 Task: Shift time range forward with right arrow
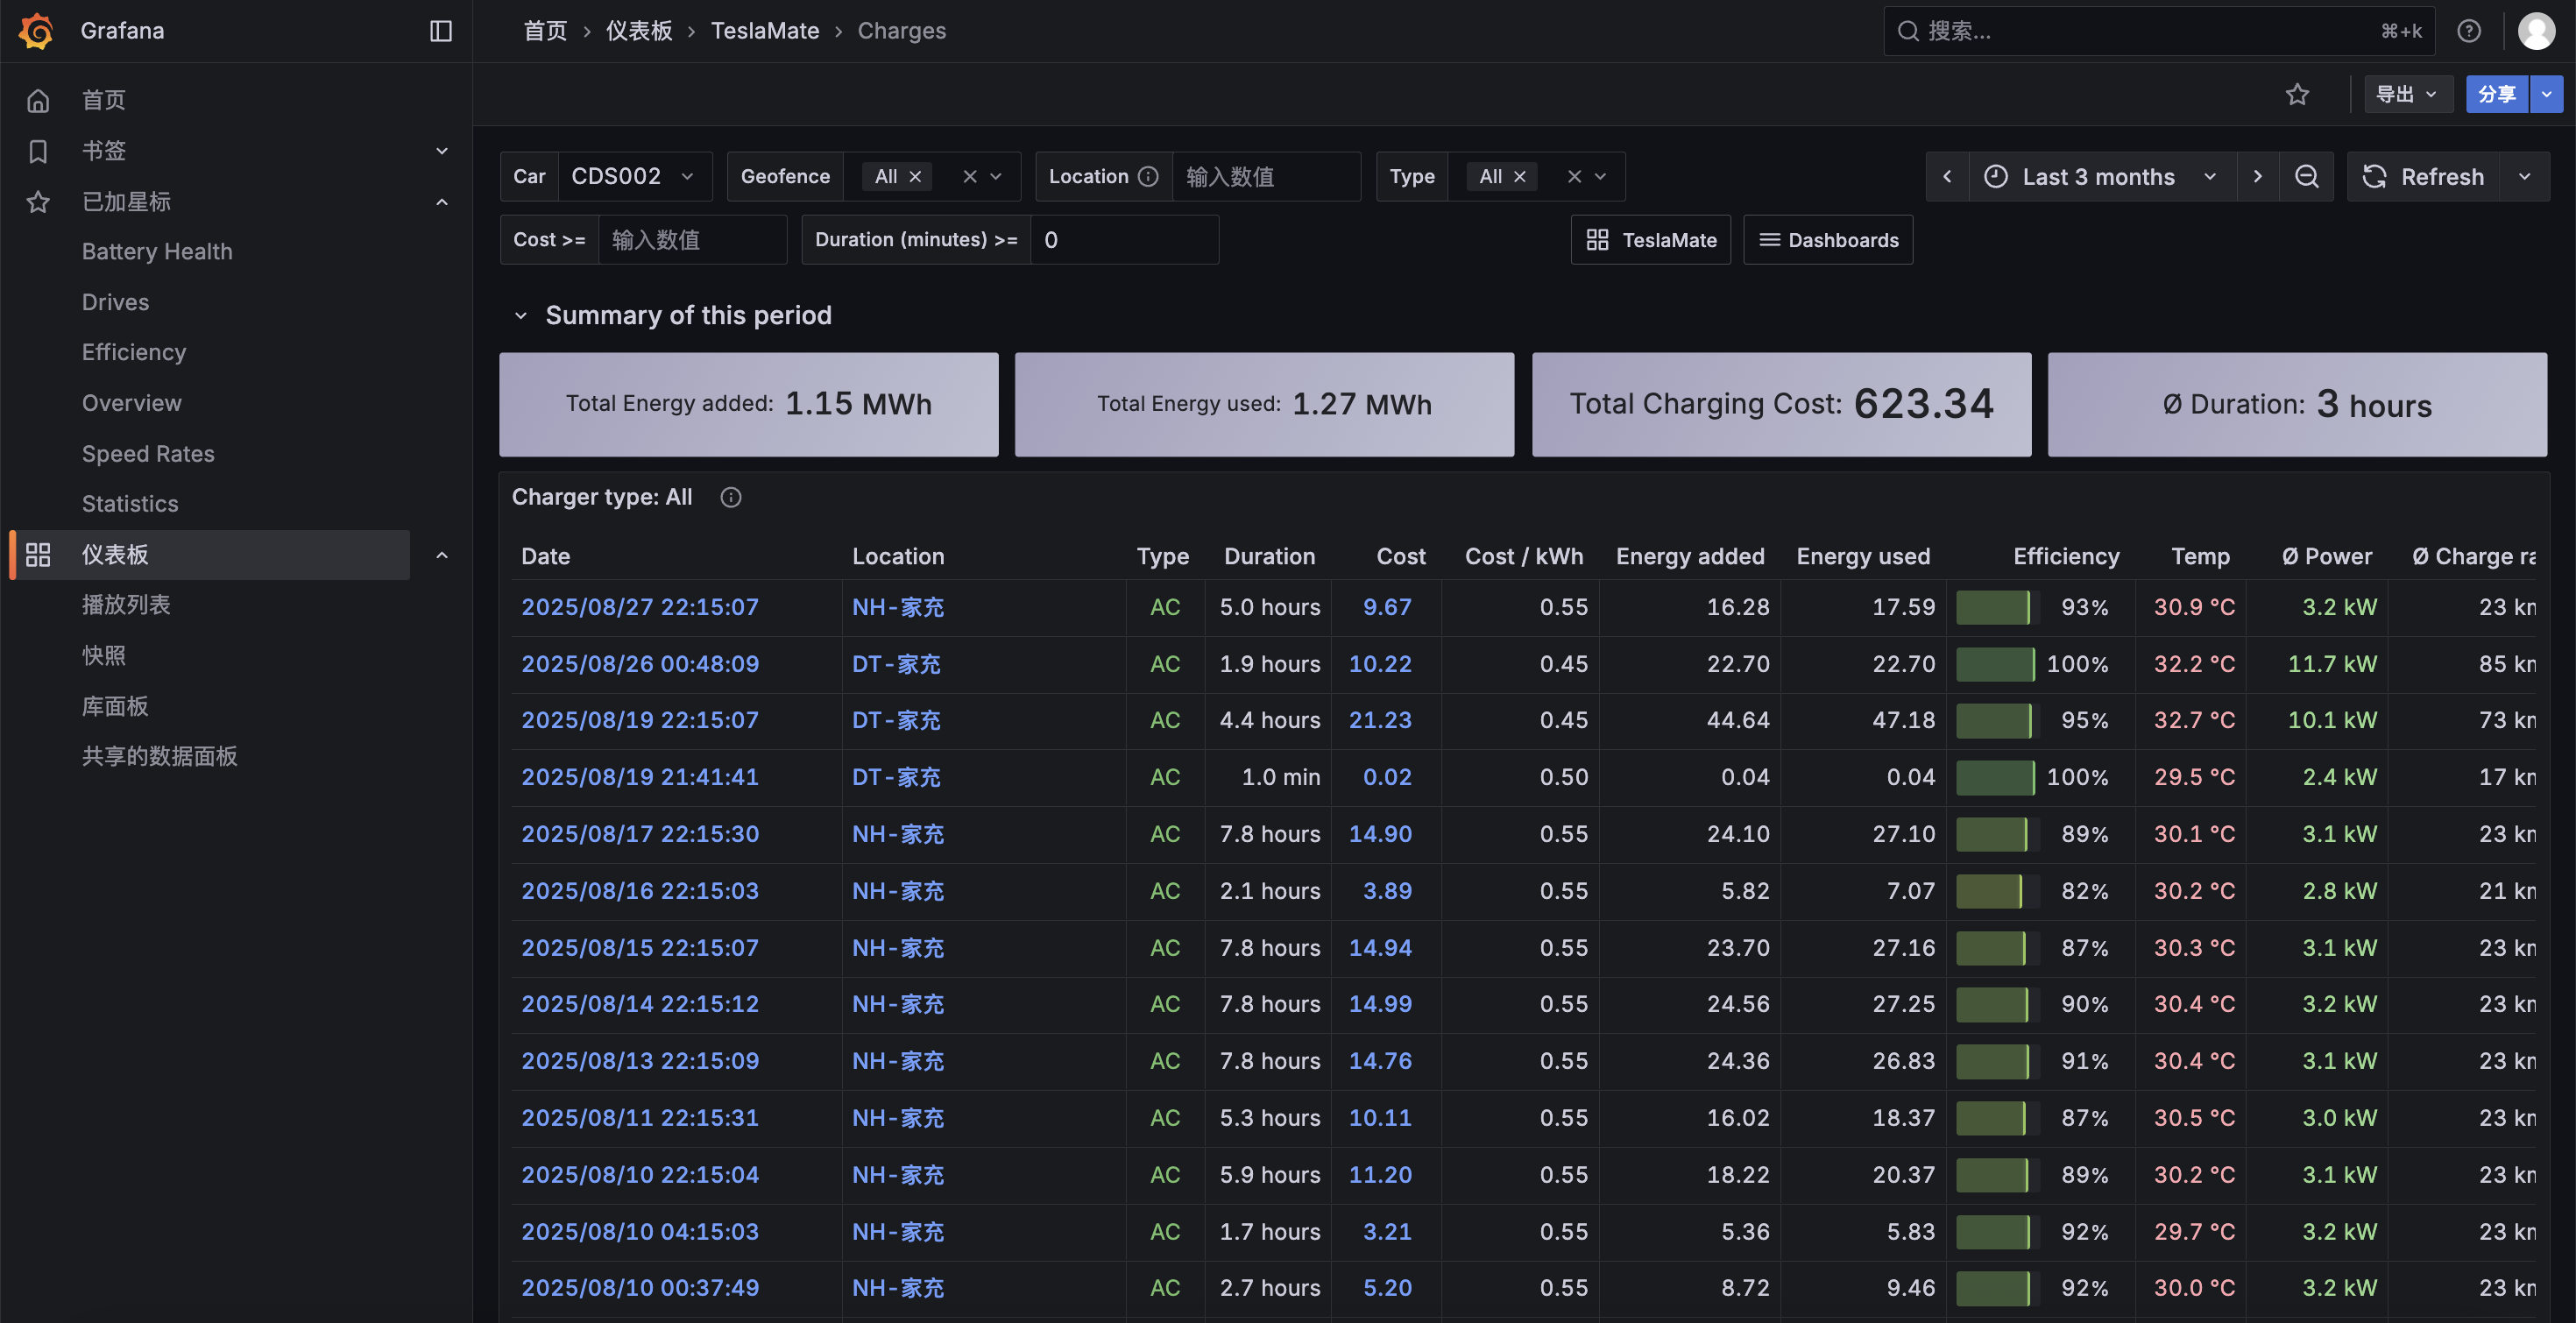point(2257,177)
